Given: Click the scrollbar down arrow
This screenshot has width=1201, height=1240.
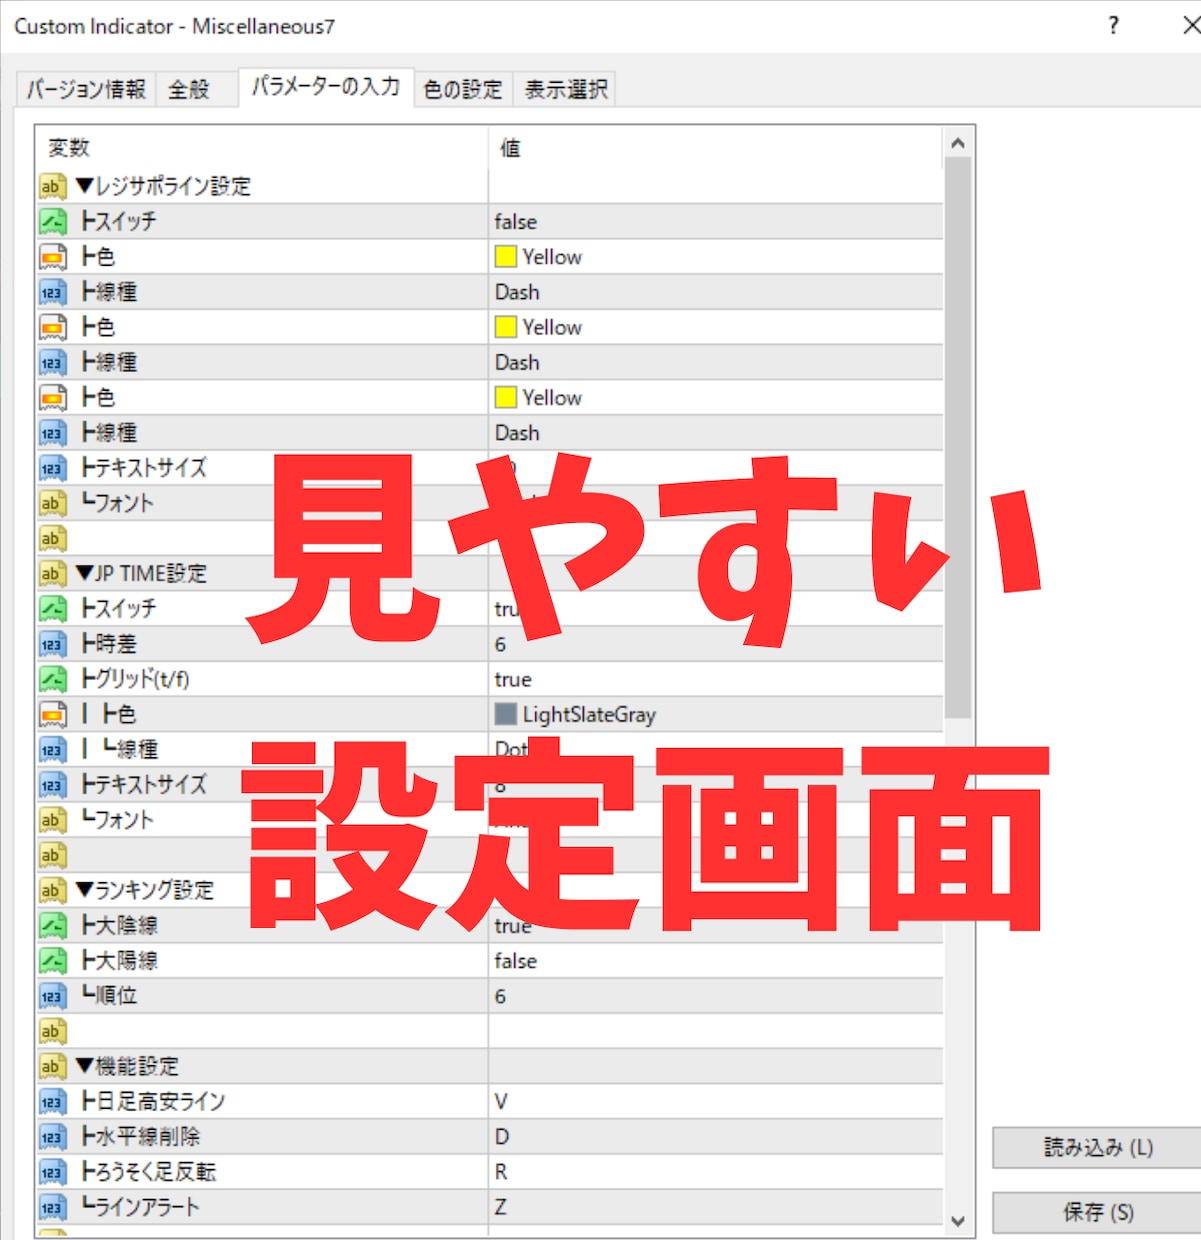Looking at the screenshot, I should tap(958, 1221).
